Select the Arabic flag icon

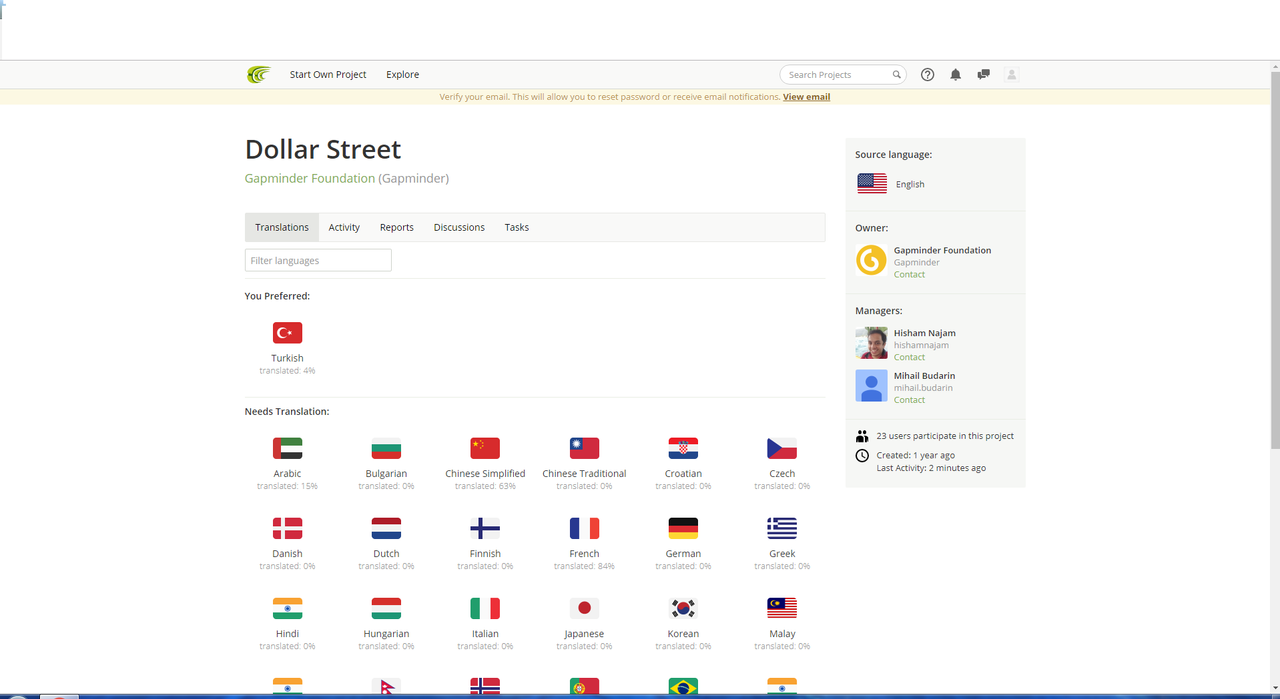pyautogui.click(x=287, y=448)
